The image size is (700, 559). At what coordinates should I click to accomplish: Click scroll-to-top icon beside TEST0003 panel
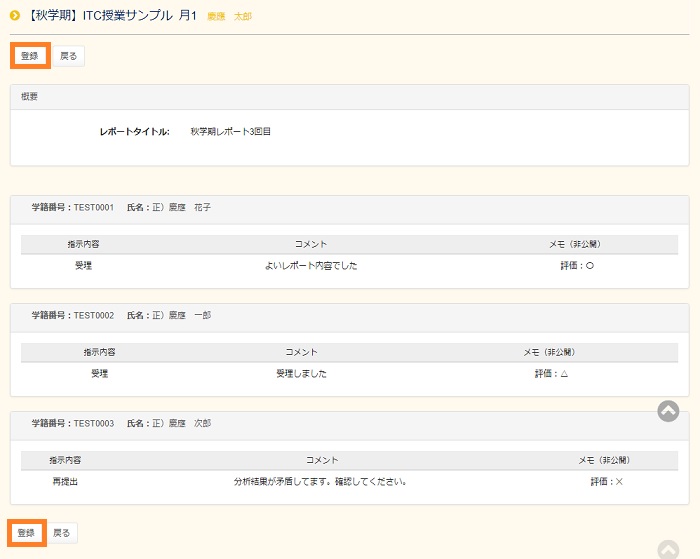click(x=668, y=411)
